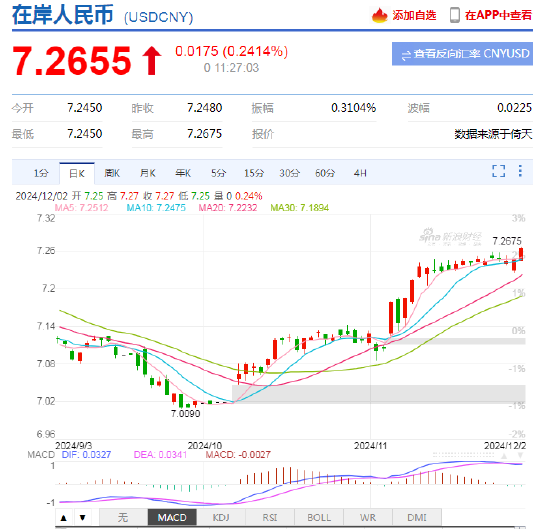The width and height of the screenshot is (550, 529).
Task: Enable the KDJ indicator
Action: (x=221, y=517)
